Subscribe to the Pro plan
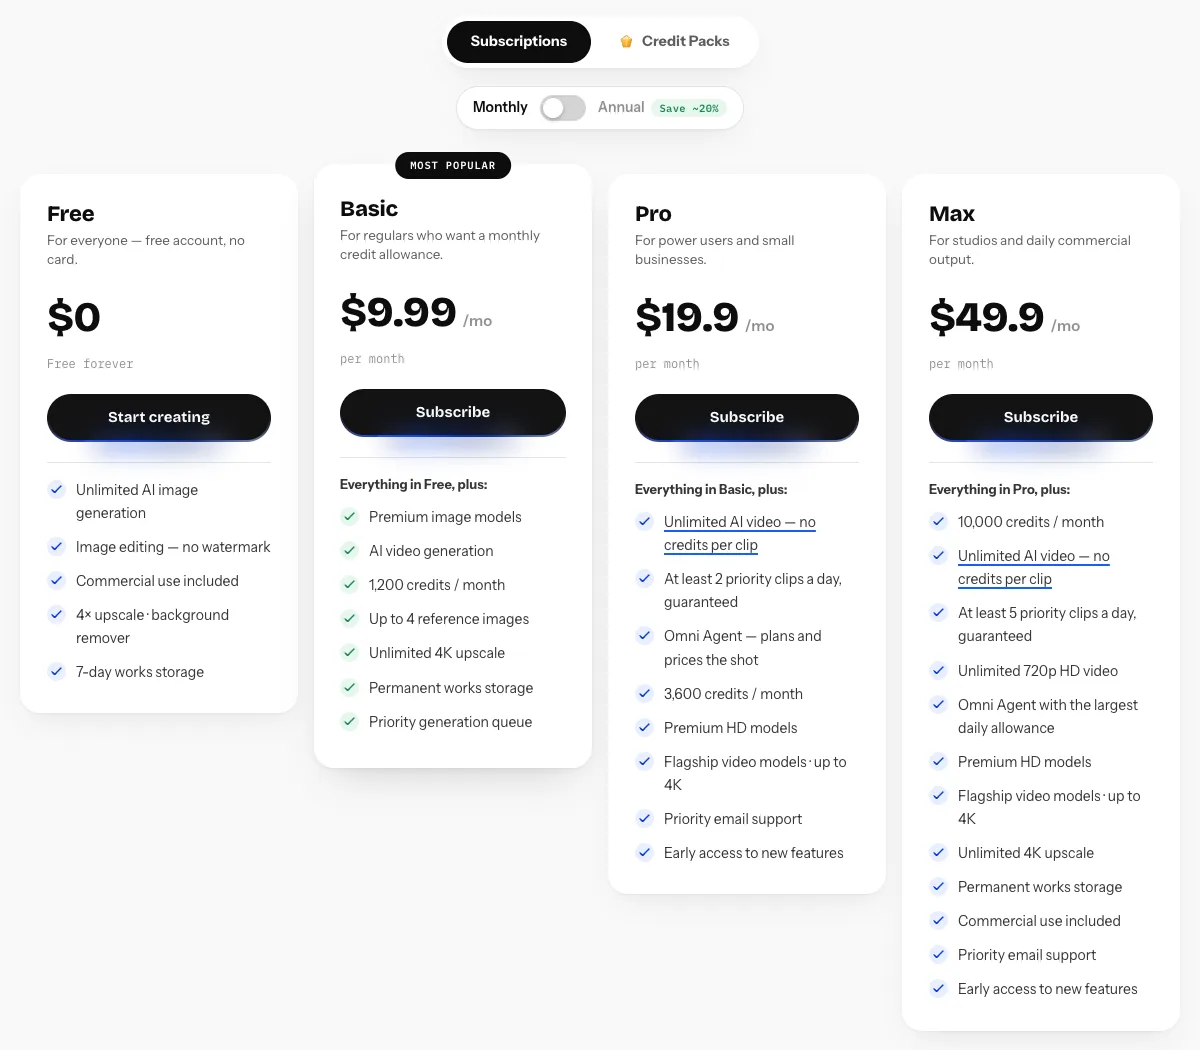 click(x=747, y=417)
